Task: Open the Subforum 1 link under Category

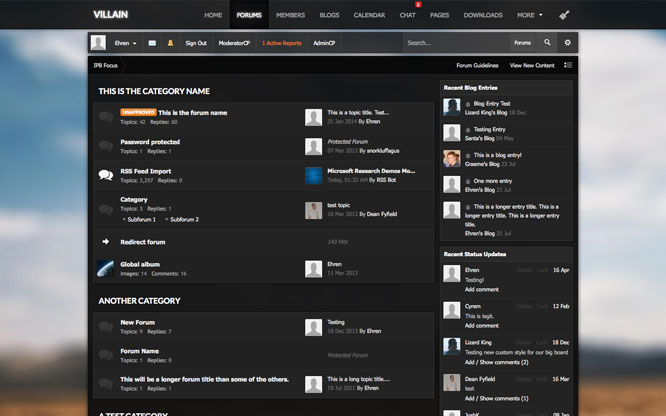Action: (x=140, y=219)
